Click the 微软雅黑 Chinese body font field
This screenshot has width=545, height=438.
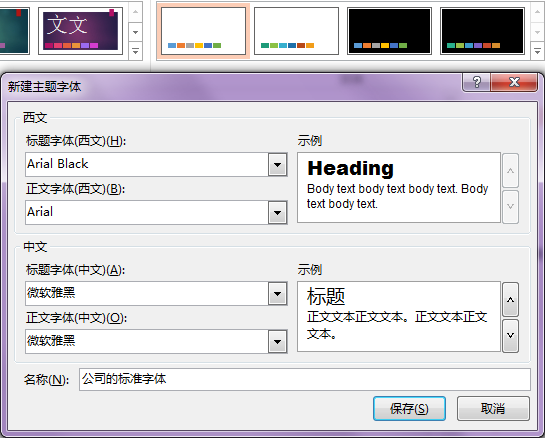click(147, 341)
